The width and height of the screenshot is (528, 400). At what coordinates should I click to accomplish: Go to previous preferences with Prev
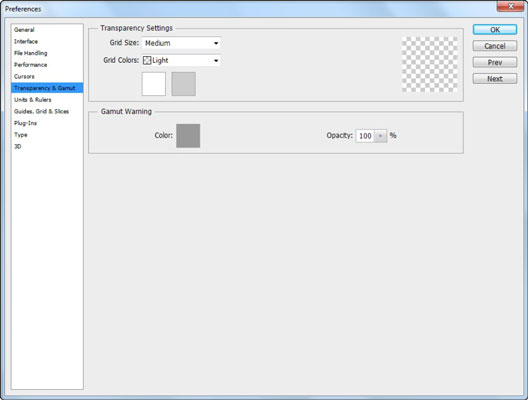click(495, 62)
